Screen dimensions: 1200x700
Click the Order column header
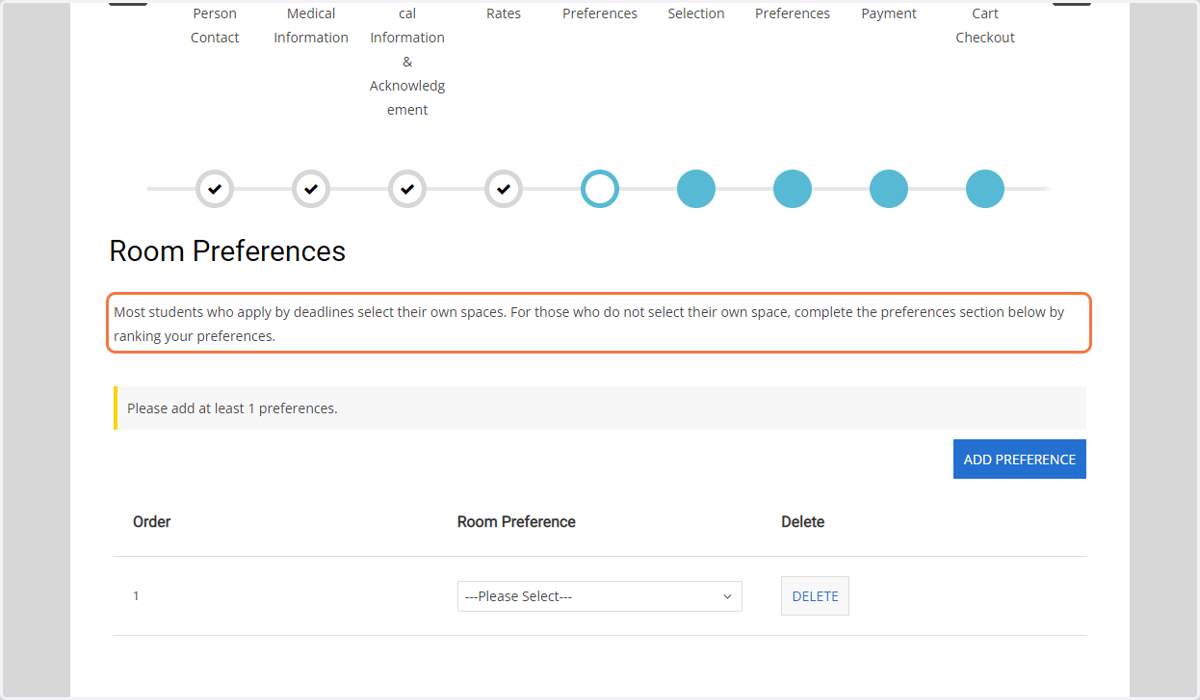point(152,522)
